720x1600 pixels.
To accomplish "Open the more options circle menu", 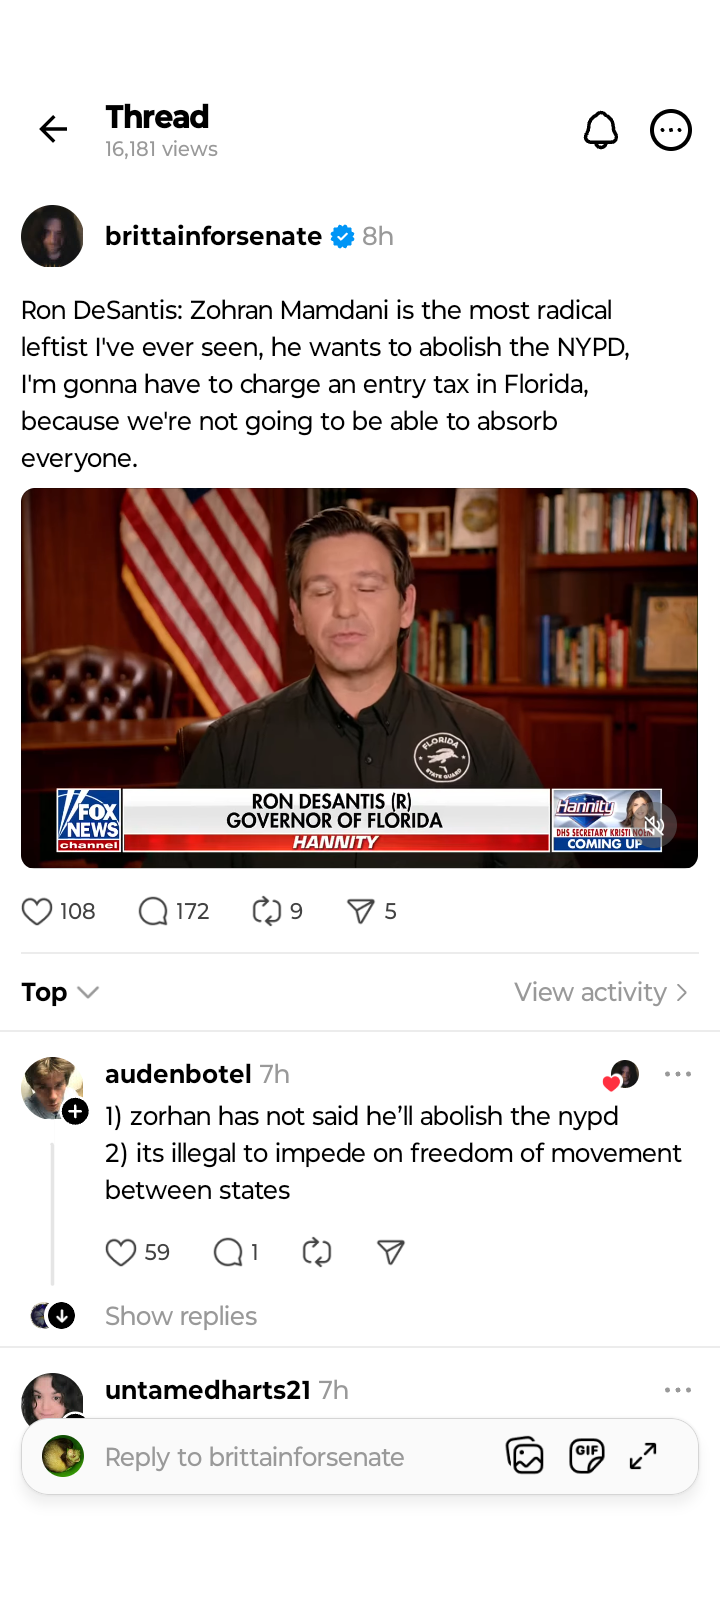I will (671, 130).
